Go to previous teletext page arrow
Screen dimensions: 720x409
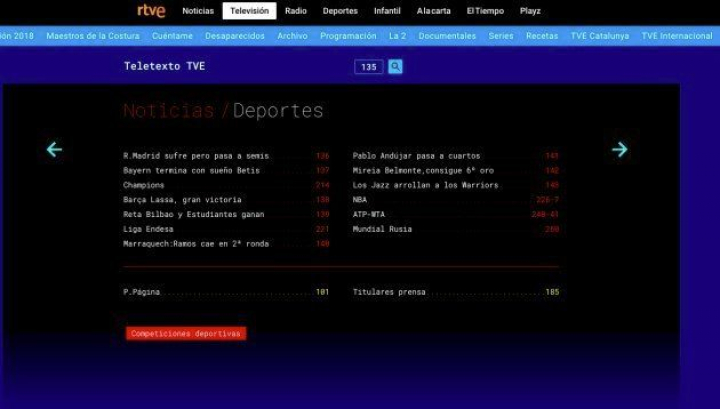coord(54,149)
